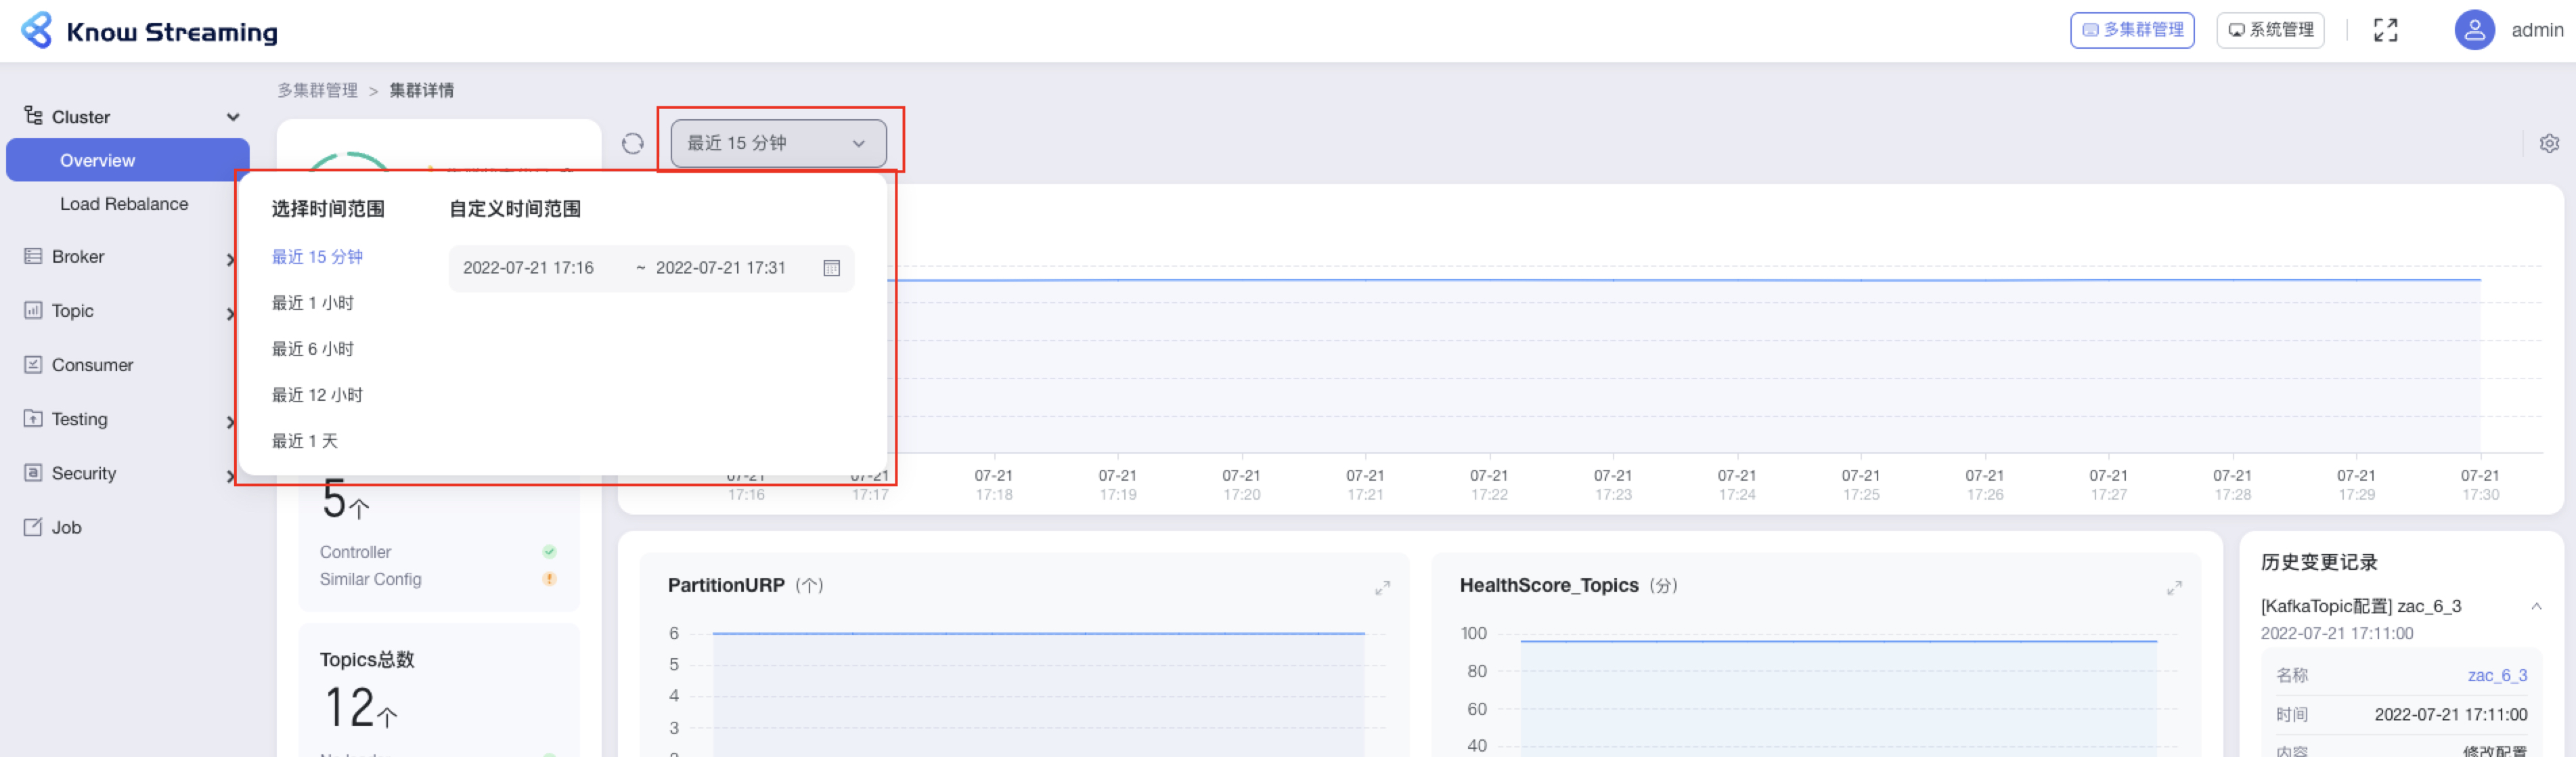This screenshot has height=757, width=2576.
Task: Collapse the zac_6_3 change record
Action: pos(2536,606)
